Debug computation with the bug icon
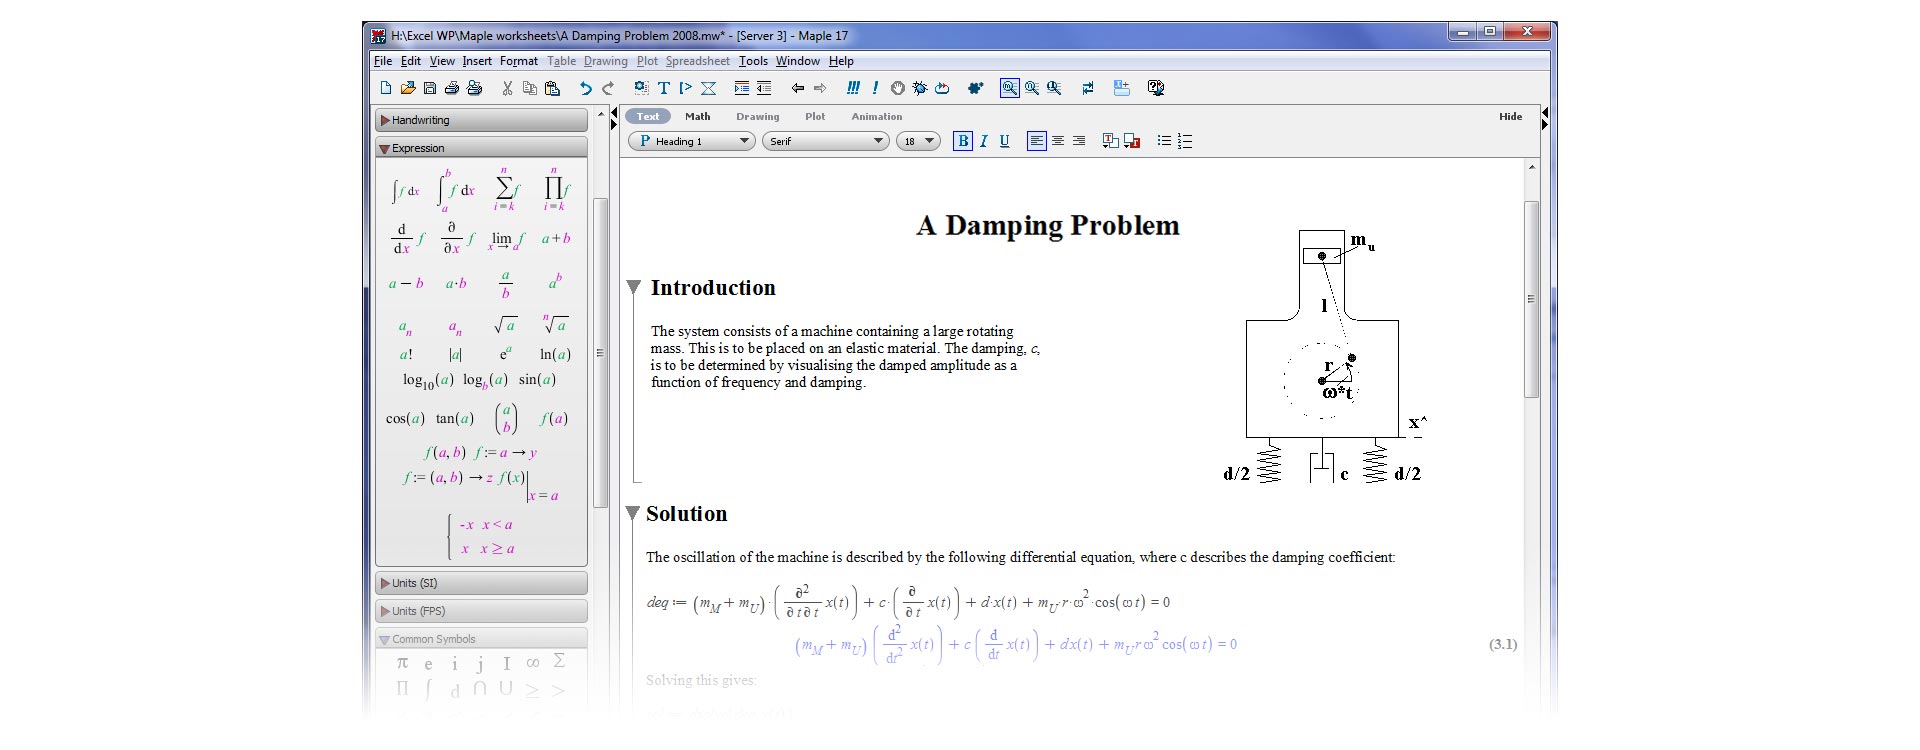The image size is (1920, 750). pos(920,88)
